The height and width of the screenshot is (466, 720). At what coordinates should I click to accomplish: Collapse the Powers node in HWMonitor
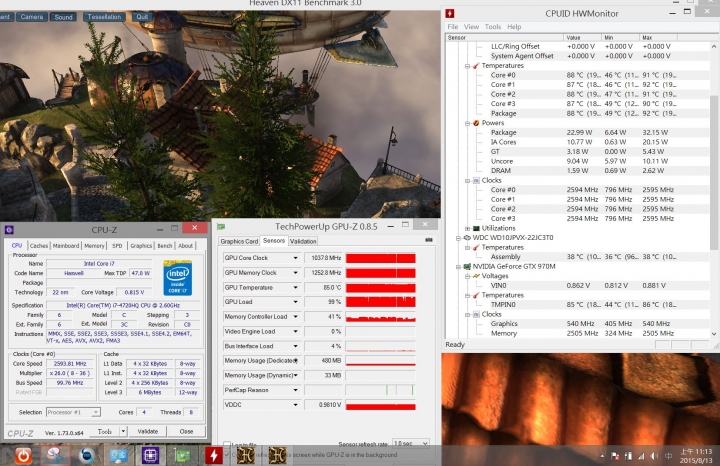click(467, 123)
